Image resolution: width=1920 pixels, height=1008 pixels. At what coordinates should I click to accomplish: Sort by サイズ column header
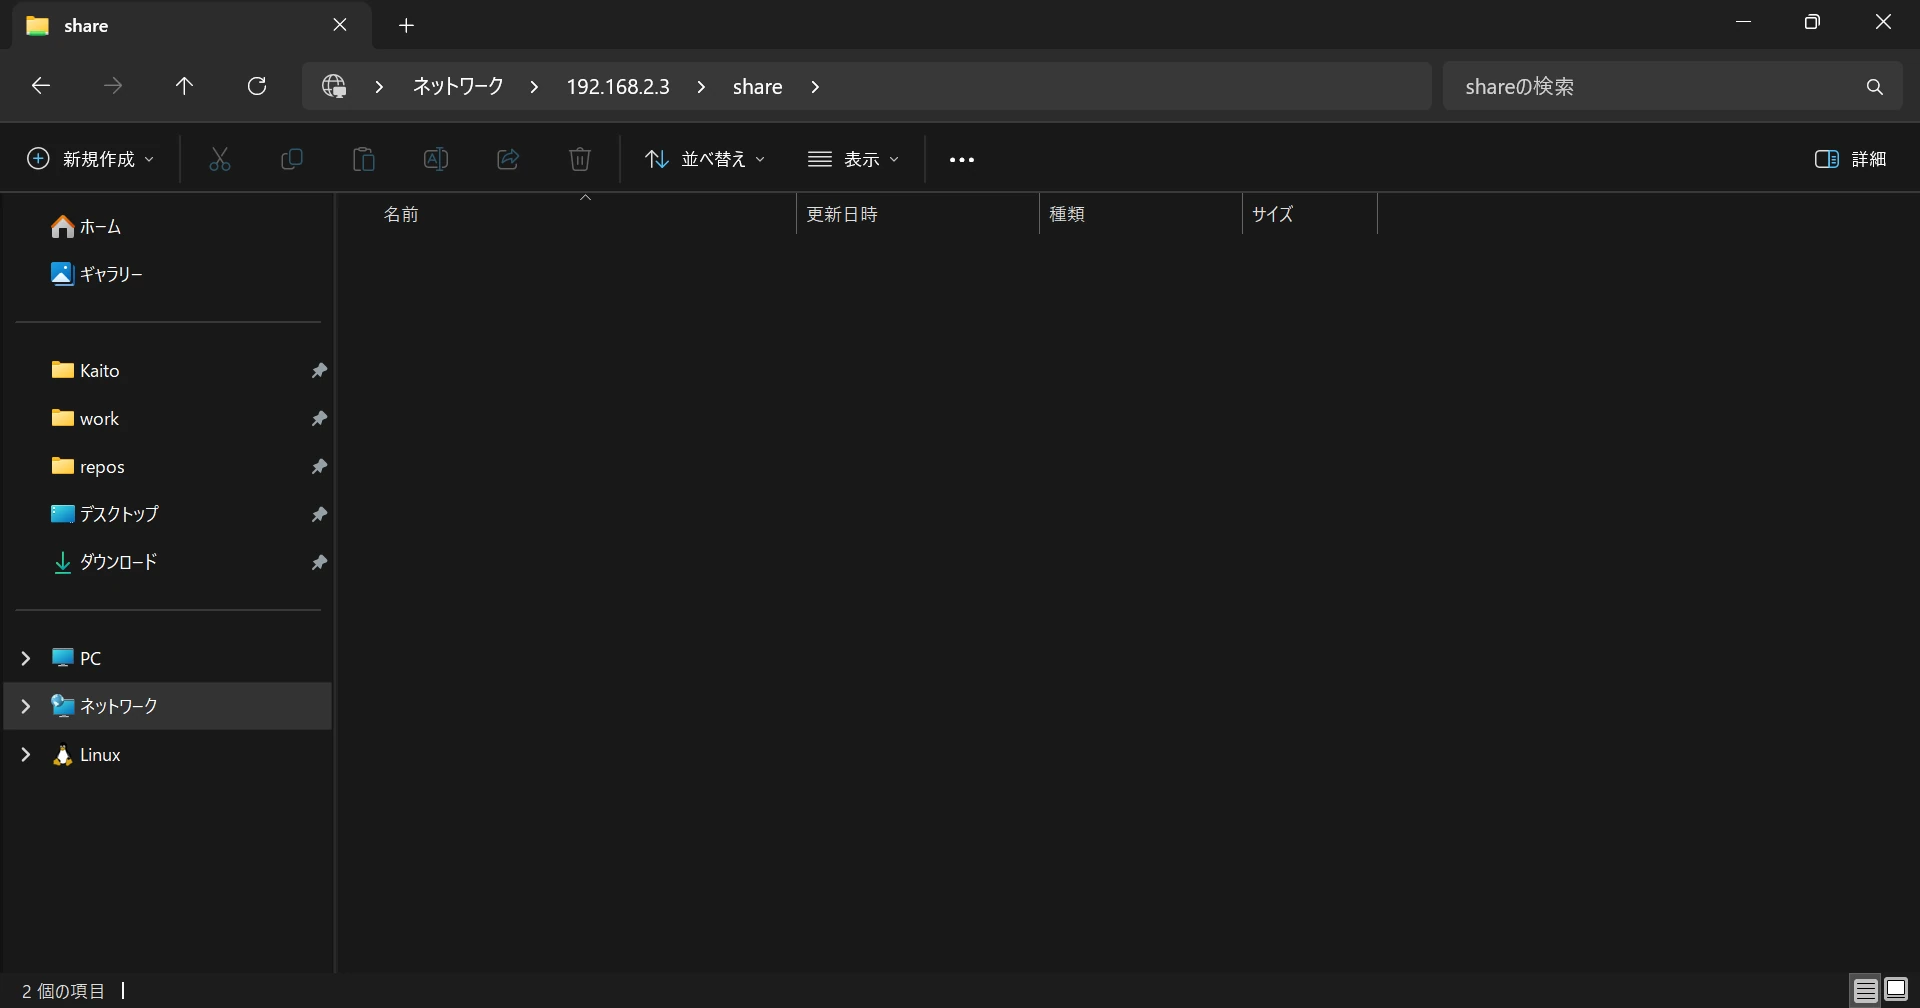(1310, 214)
